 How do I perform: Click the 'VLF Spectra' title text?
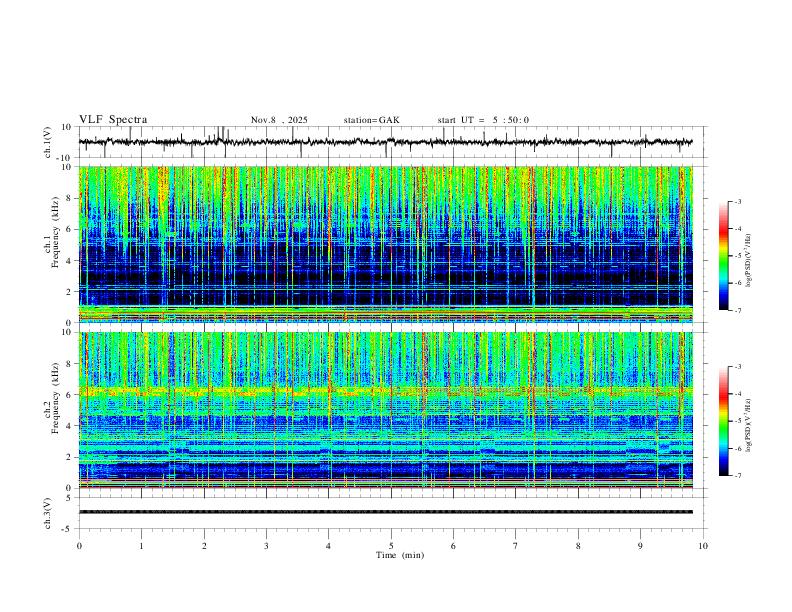point(113,120)
